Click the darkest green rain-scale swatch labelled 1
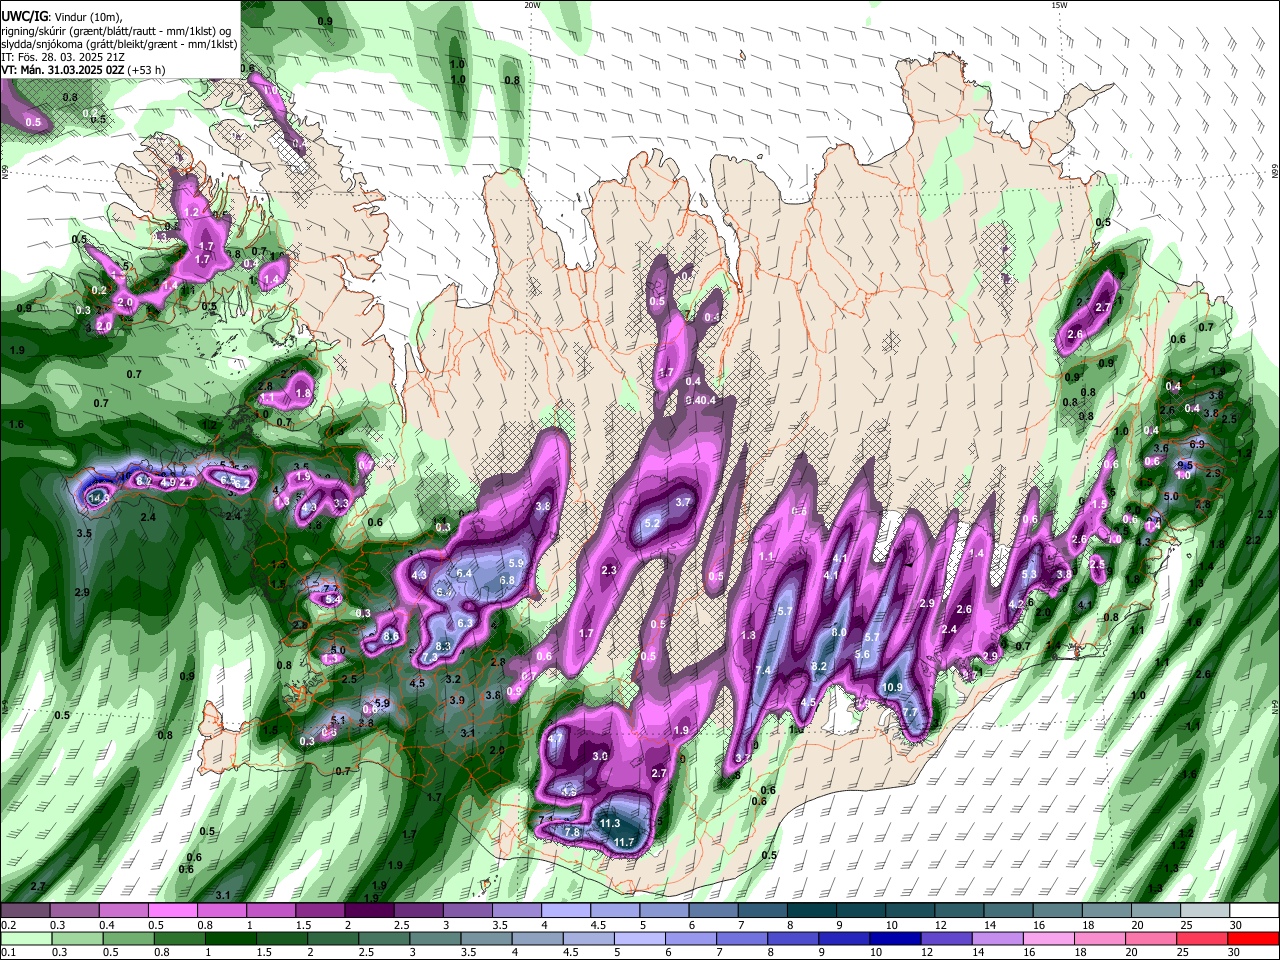The height and width of the screenshot is (960, 1280). pyautogui.click(x=229, y=938)
